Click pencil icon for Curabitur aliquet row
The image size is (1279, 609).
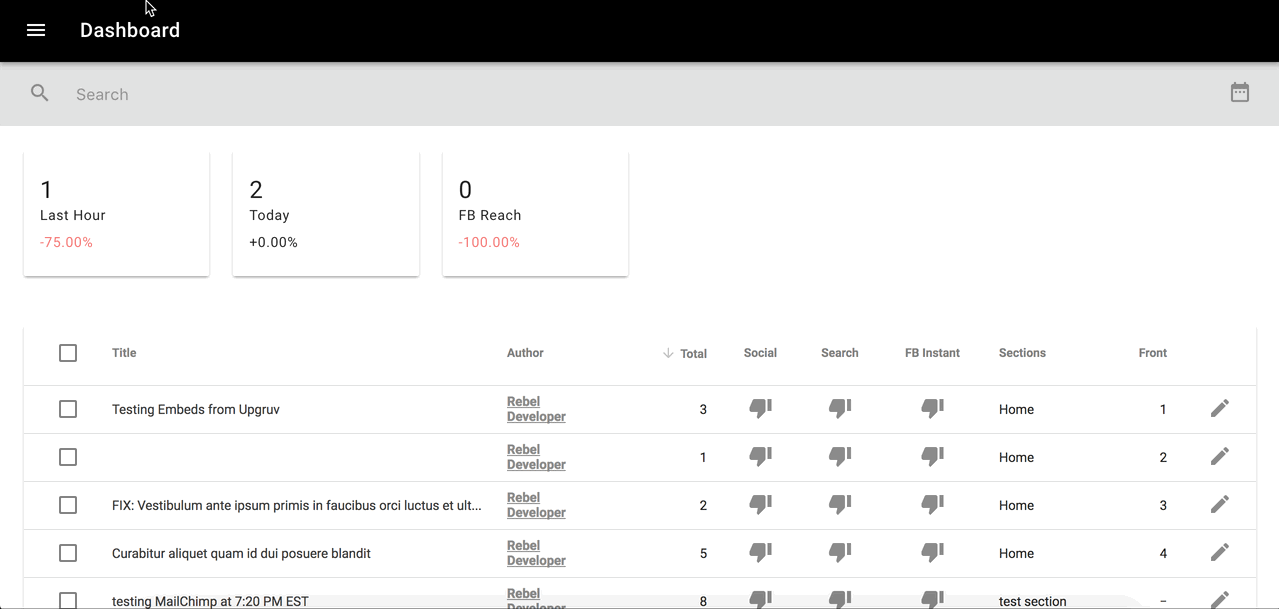(x=1219, y=552)
